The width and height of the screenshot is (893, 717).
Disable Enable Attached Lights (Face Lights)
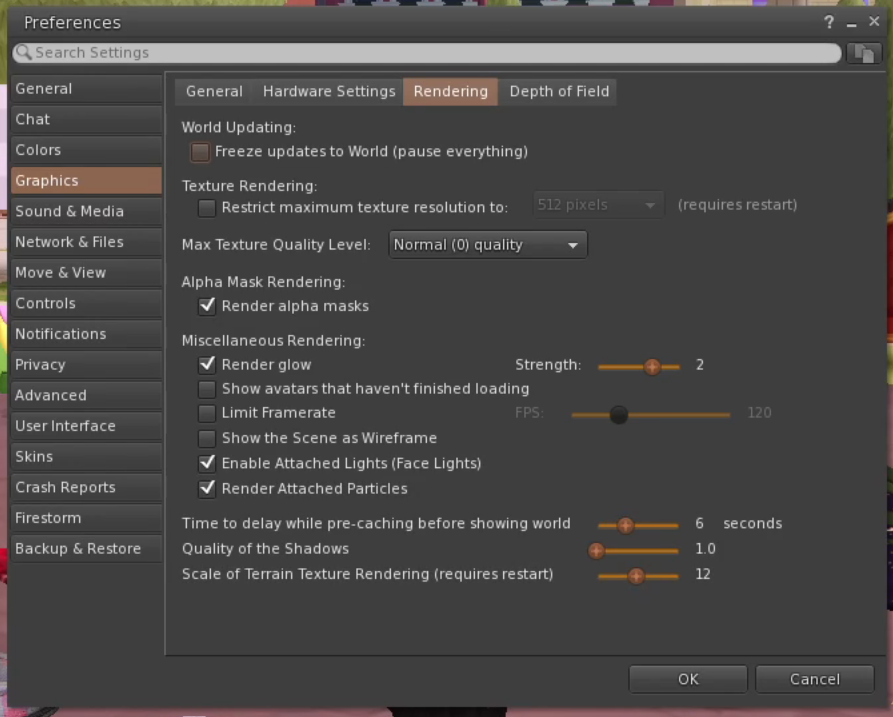207,463
